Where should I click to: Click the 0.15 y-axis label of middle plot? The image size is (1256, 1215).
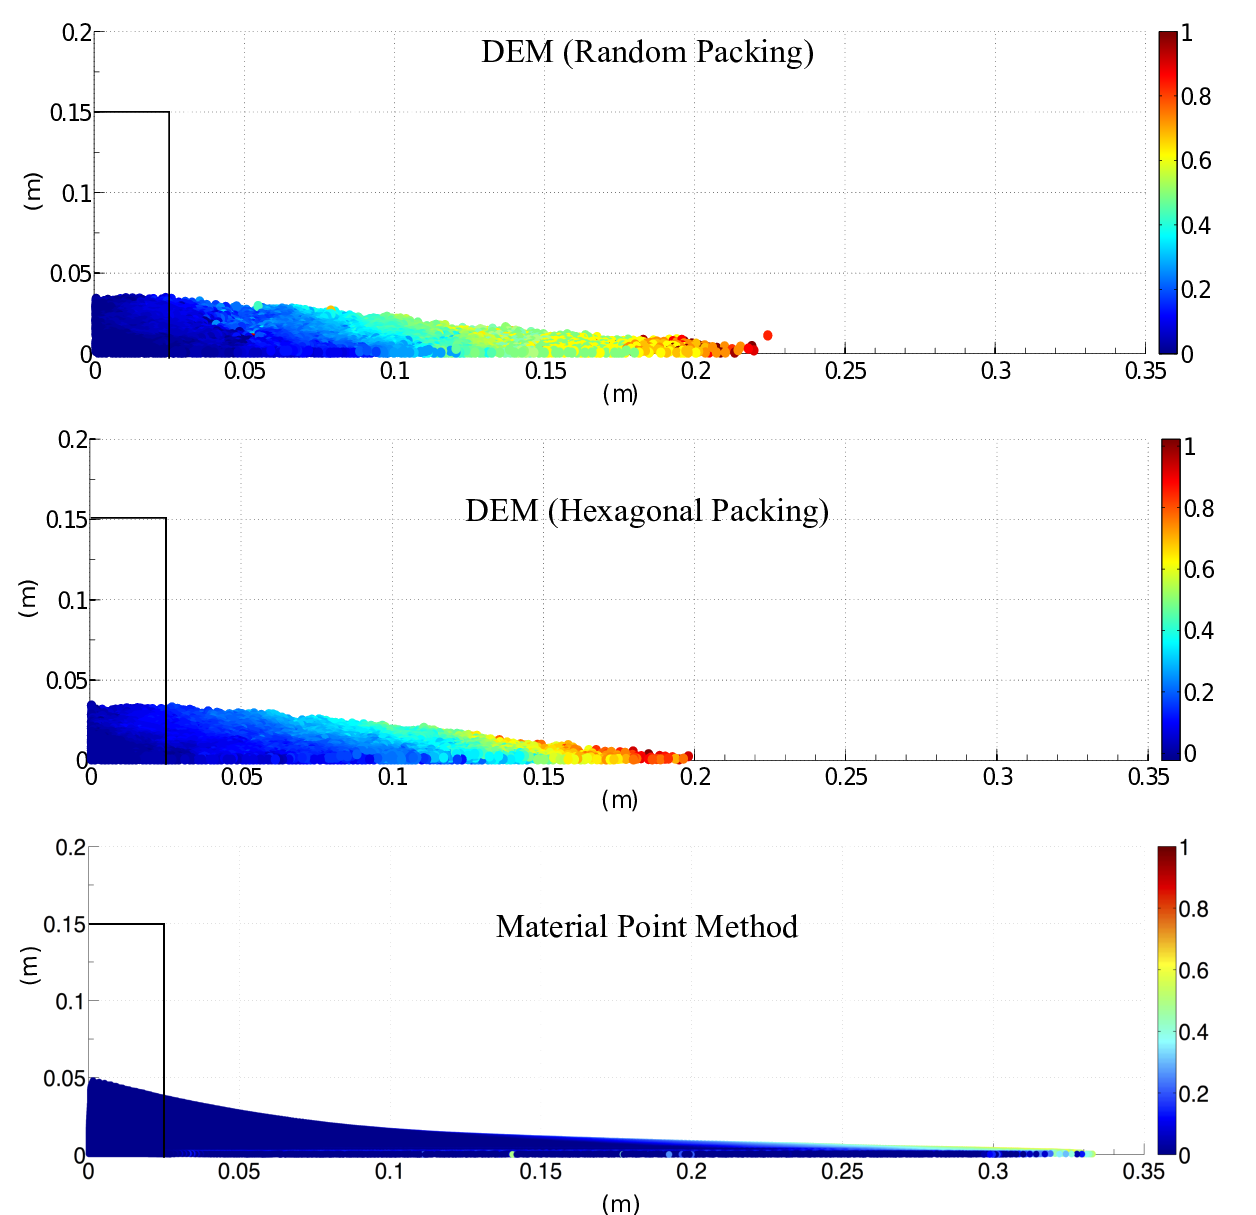pos(67,519)
